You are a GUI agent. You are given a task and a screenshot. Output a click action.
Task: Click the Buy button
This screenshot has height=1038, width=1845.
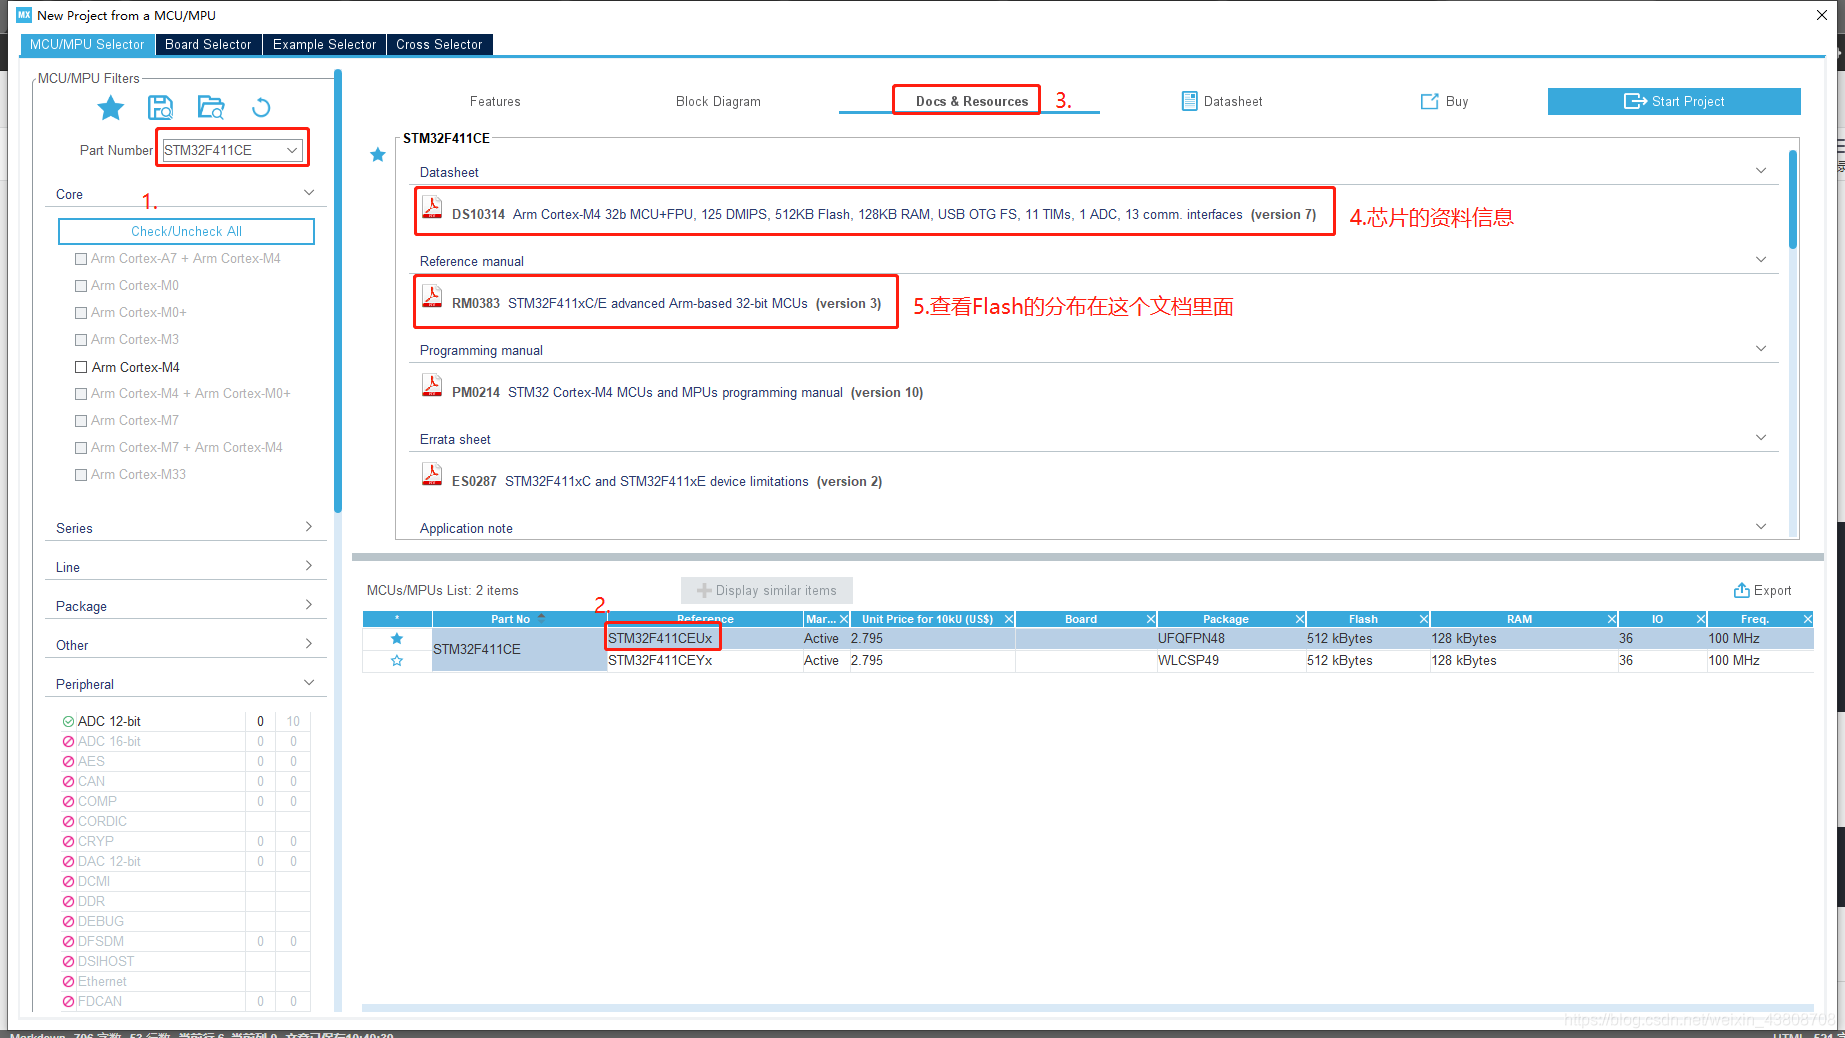click(1445, 101)
